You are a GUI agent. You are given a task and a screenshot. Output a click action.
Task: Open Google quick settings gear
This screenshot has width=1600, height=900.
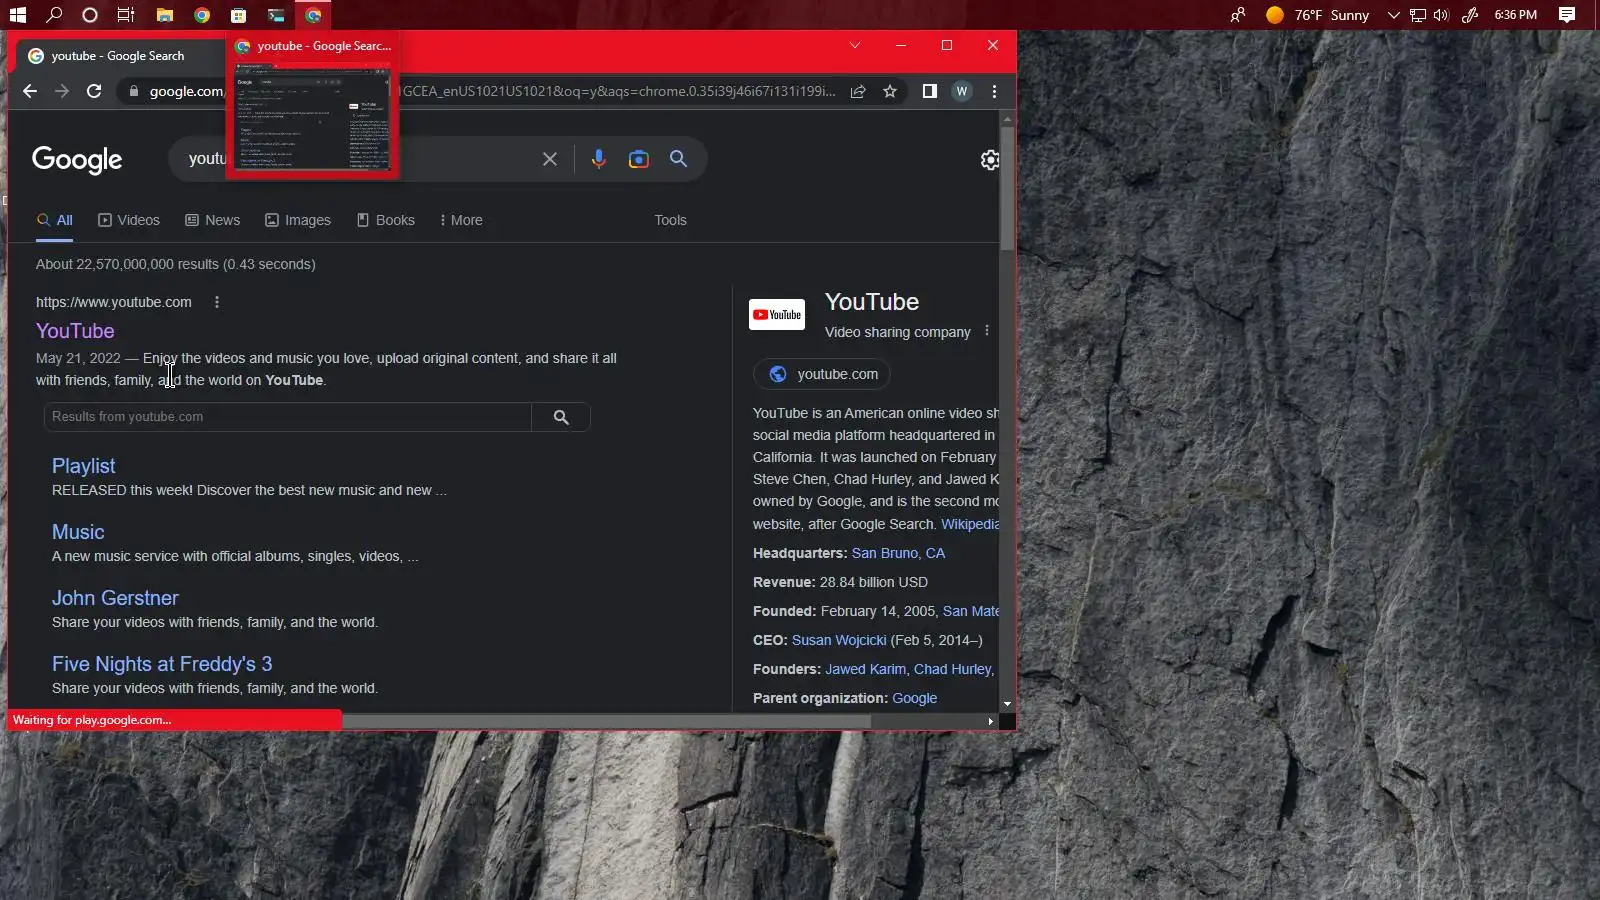tap(990, 160)
